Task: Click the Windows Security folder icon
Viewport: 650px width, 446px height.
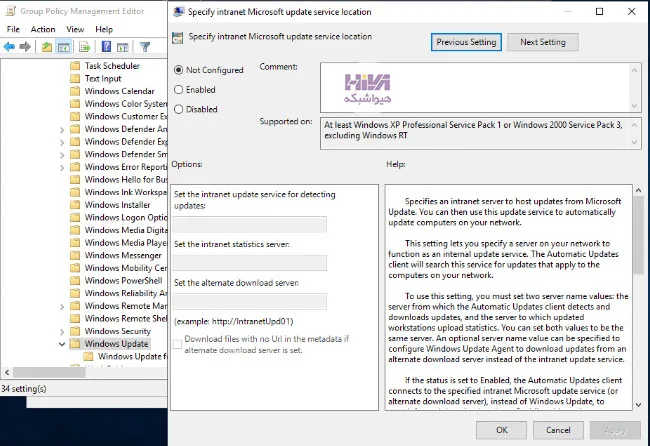Action: point(75,331)
